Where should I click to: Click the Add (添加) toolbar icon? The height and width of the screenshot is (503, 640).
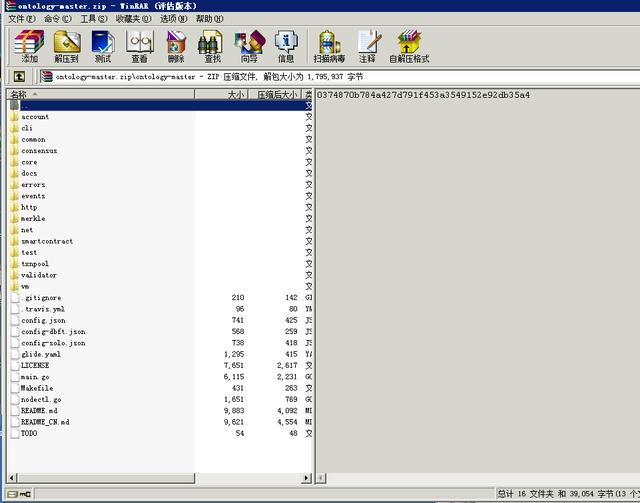(29, 46)
